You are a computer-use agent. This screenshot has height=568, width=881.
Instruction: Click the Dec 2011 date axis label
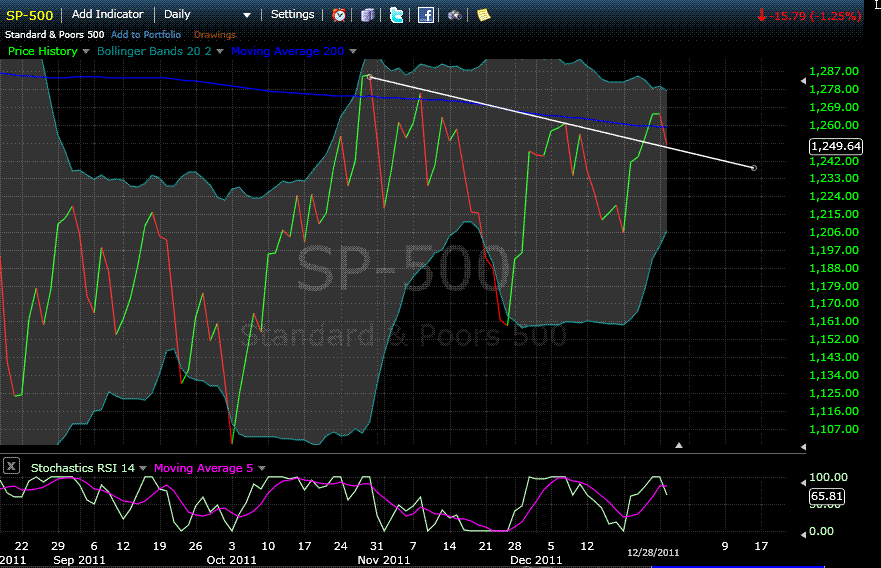click(x=536, y=560)
